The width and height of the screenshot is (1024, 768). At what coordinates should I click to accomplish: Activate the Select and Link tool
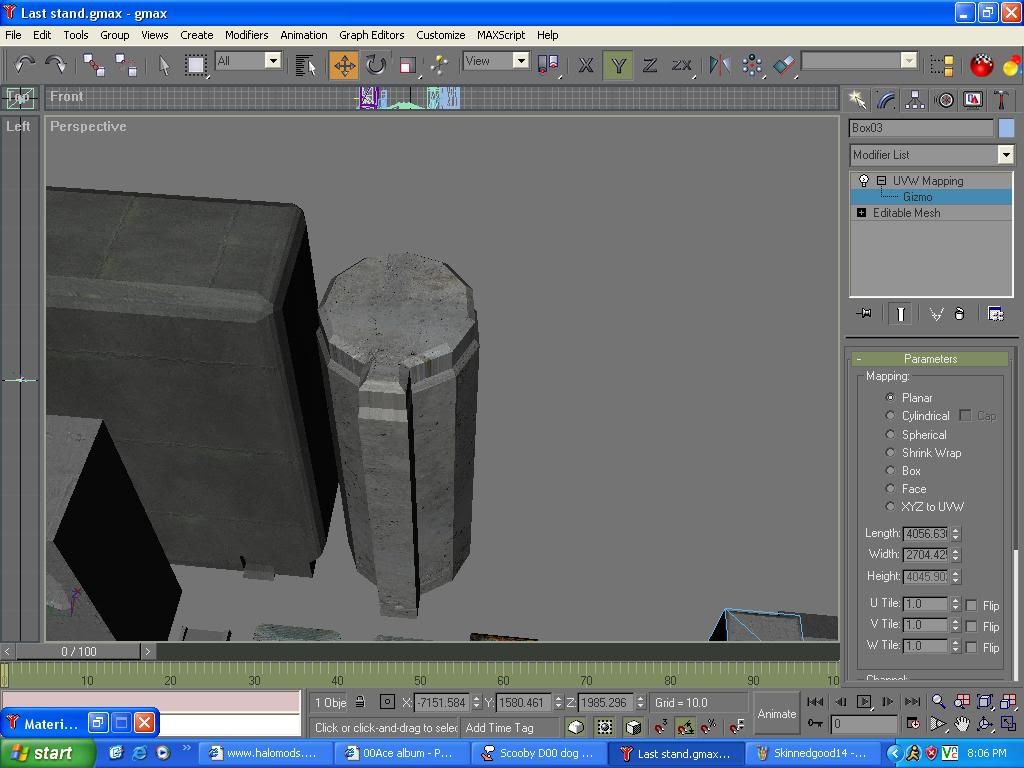(93, 65)
